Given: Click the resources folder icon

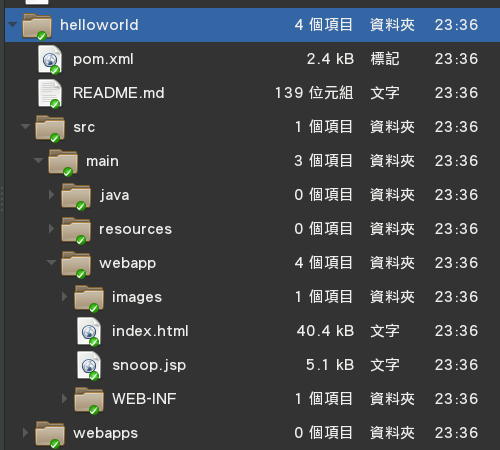Looking at the screenshot, I should (x=76, y=230).
